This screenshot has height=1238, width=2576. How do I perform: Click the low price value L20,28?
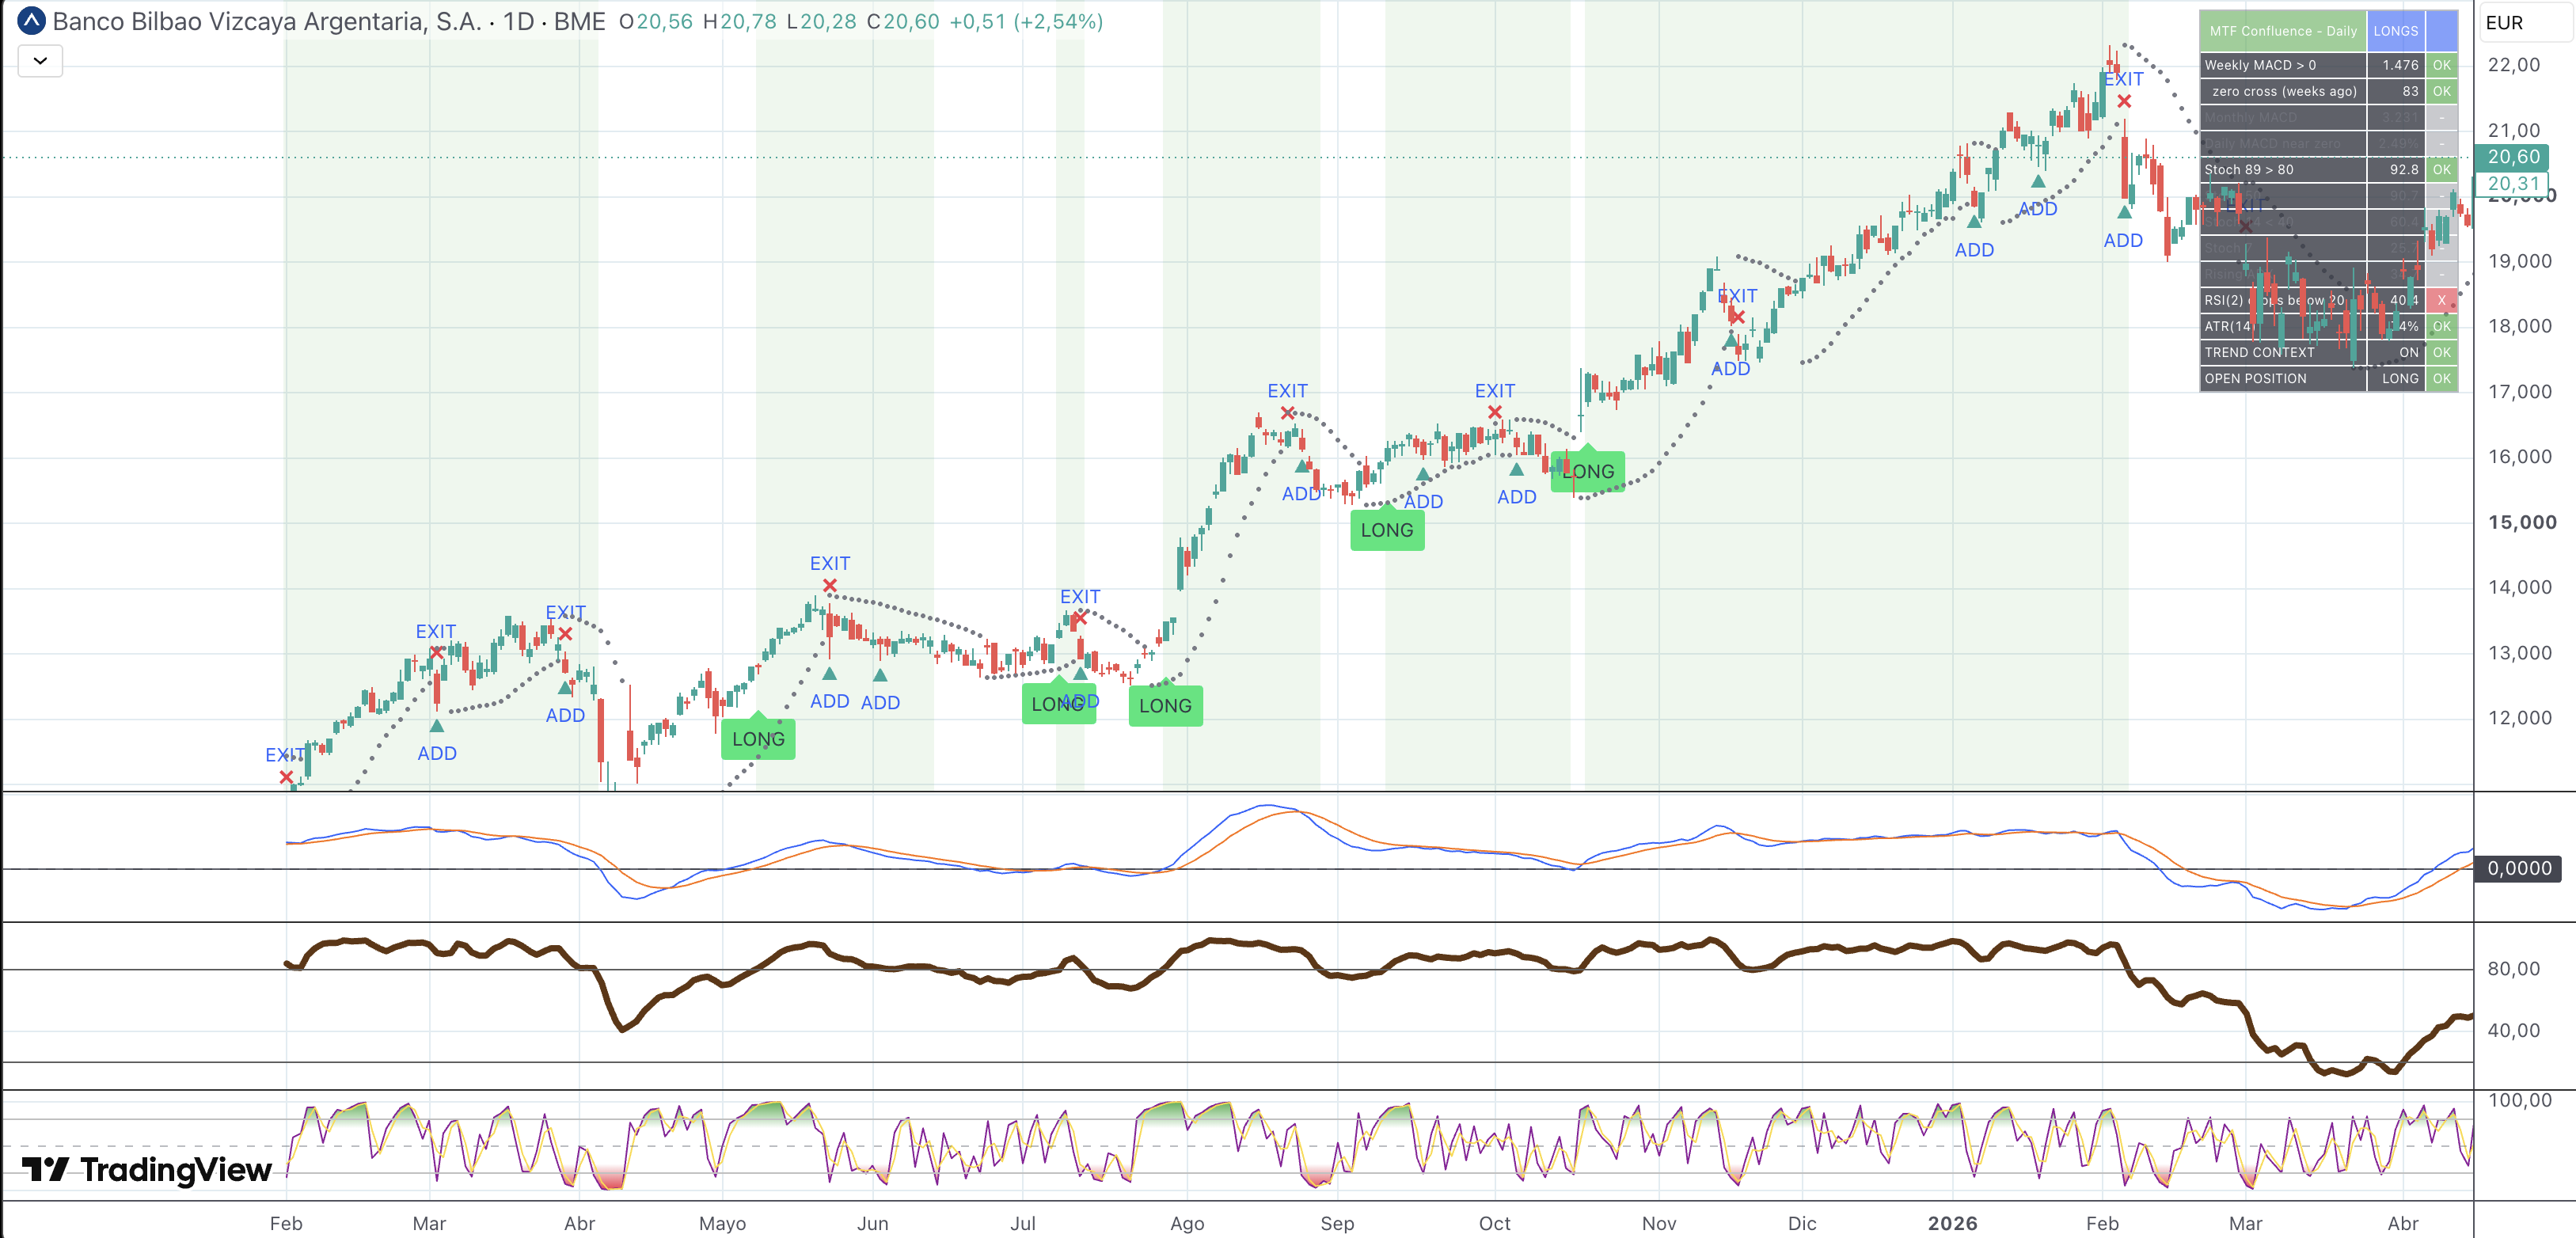pos(821,21)
